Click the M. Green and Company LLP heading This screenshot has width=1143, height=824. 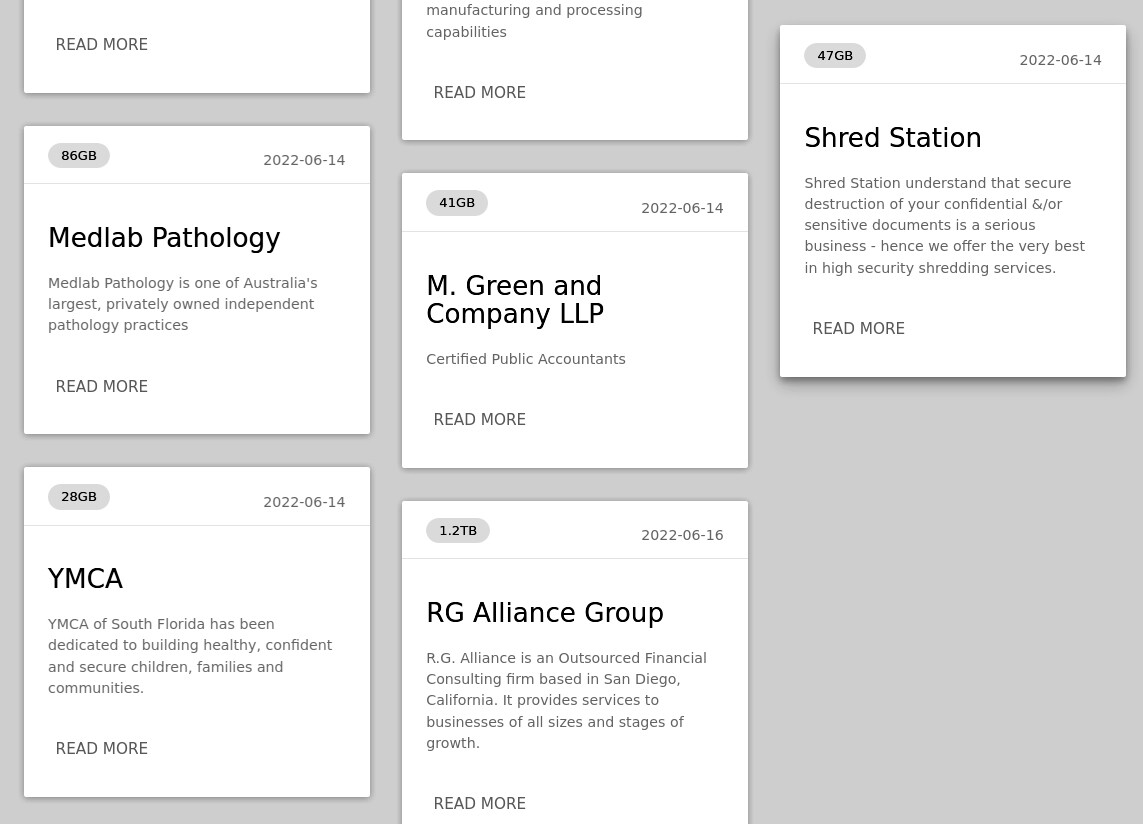coord(515,299)
